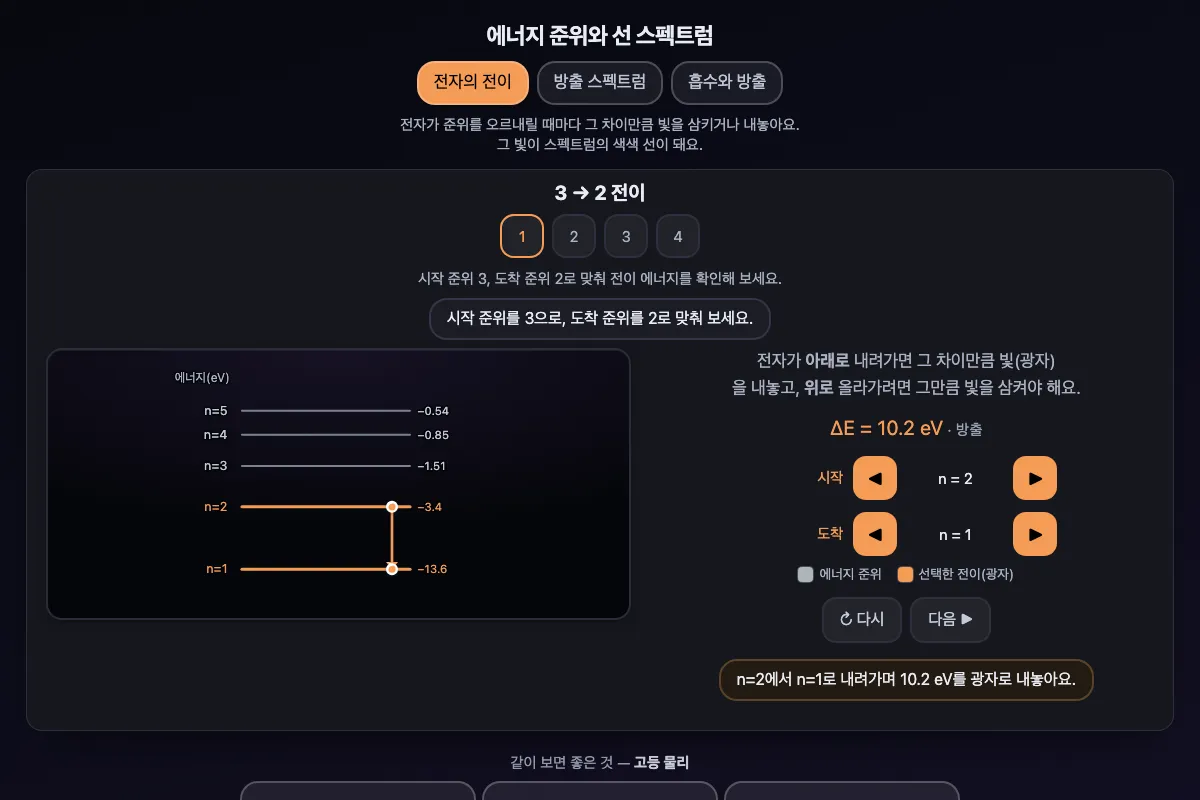The width and height of the screenshot is (1200, 800).
Task: Click the orange 선택한 전이 legend swatch
Action: (x=906, y=575)
